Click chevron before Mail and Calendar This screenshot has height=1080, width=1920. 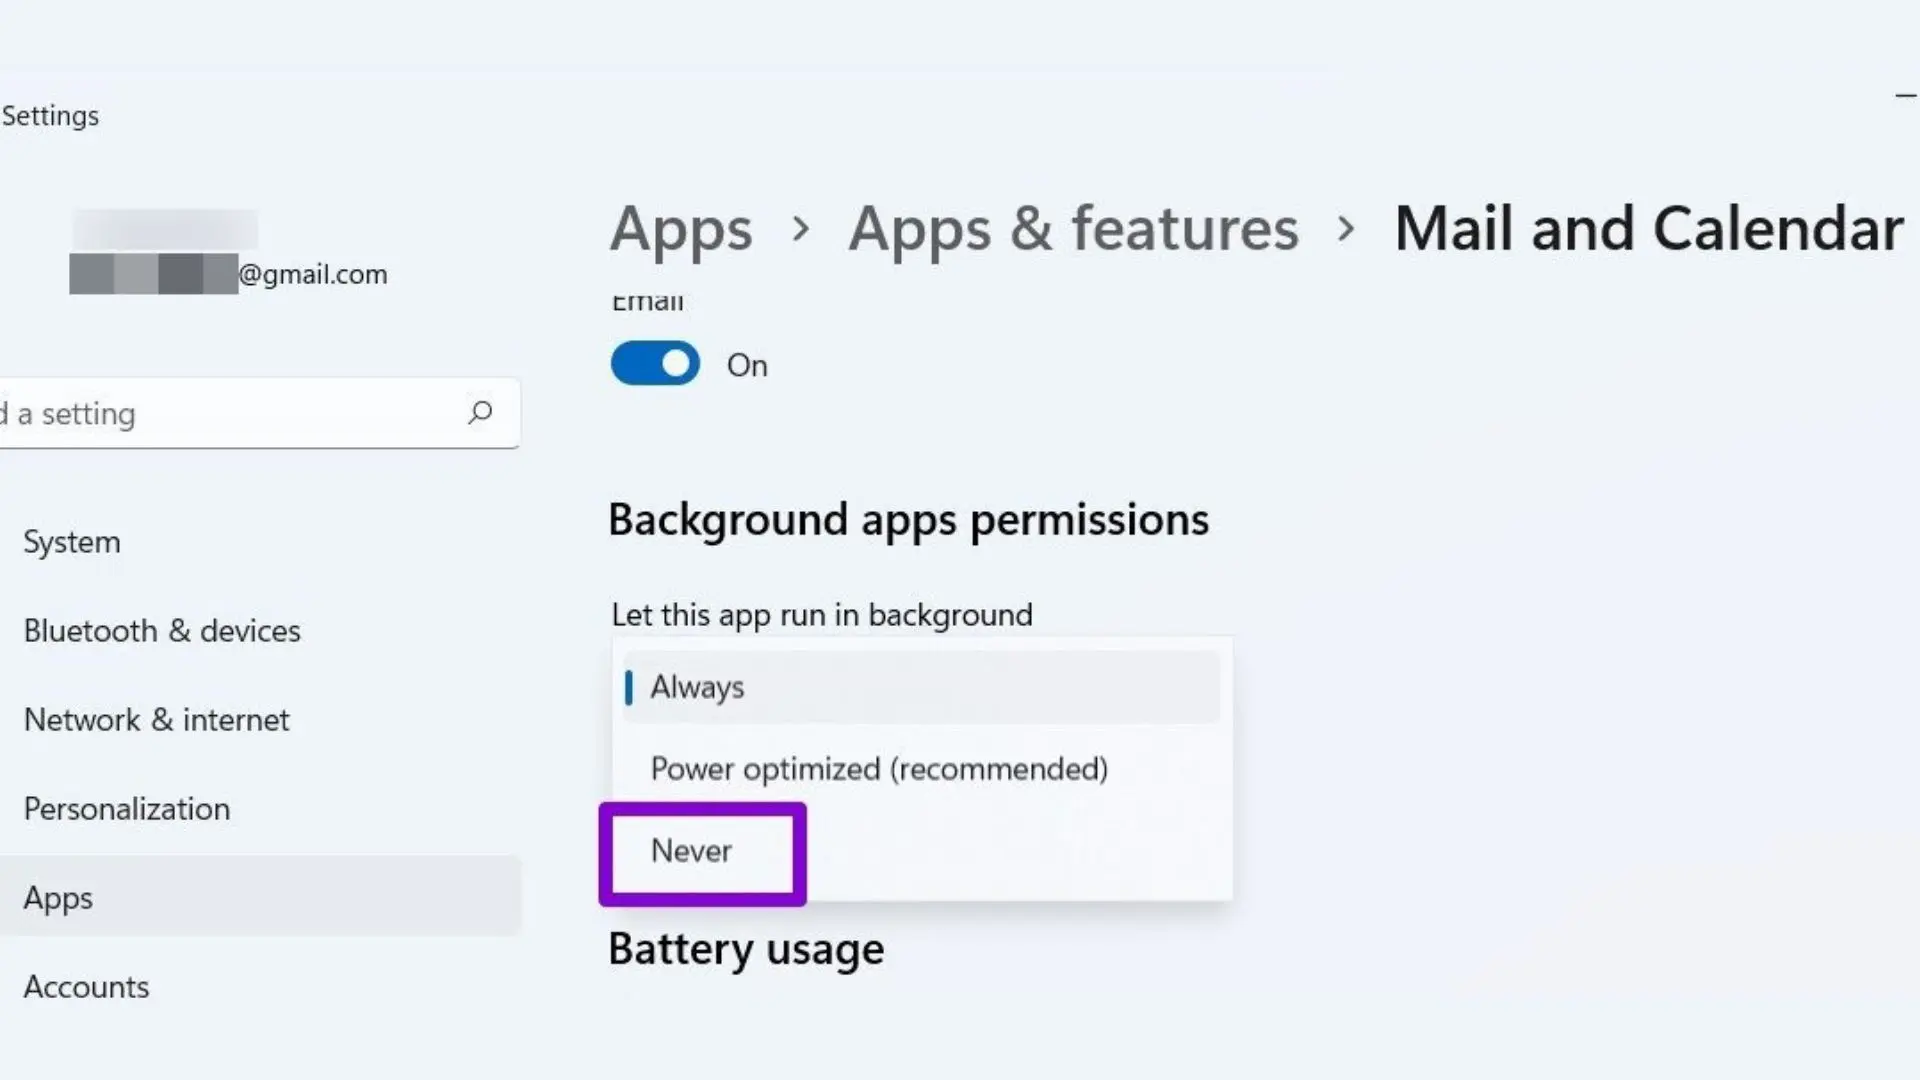[x=1346, y=229]
